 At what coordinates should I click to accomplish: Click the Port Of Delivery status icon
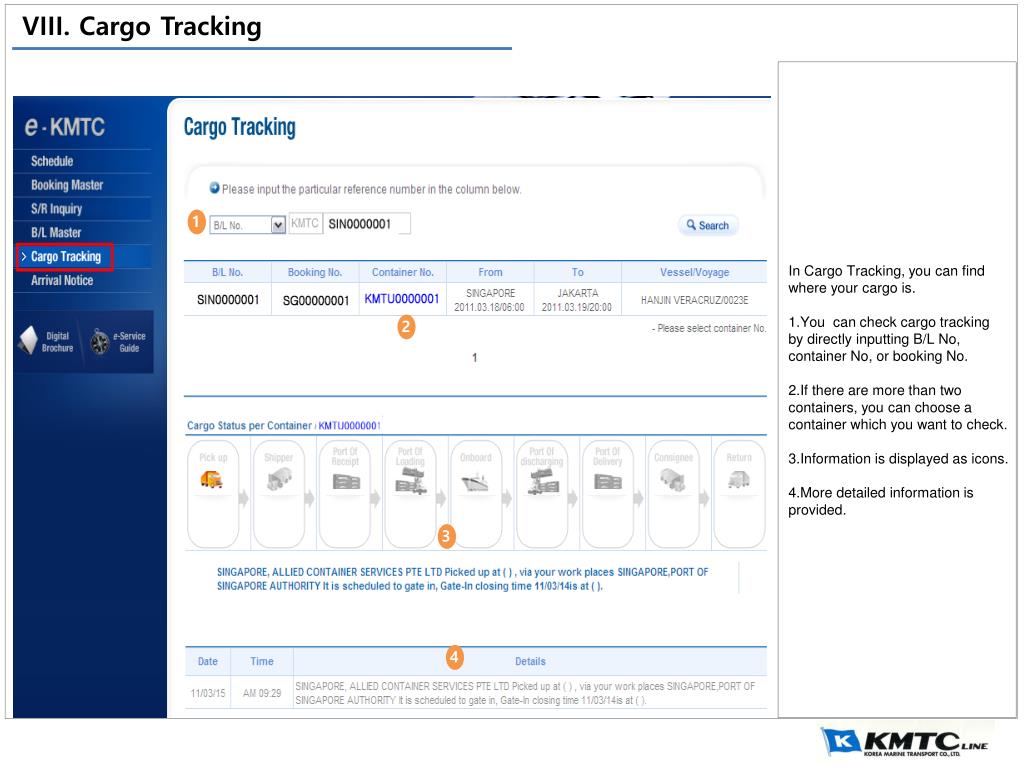(x=608, y=482)
